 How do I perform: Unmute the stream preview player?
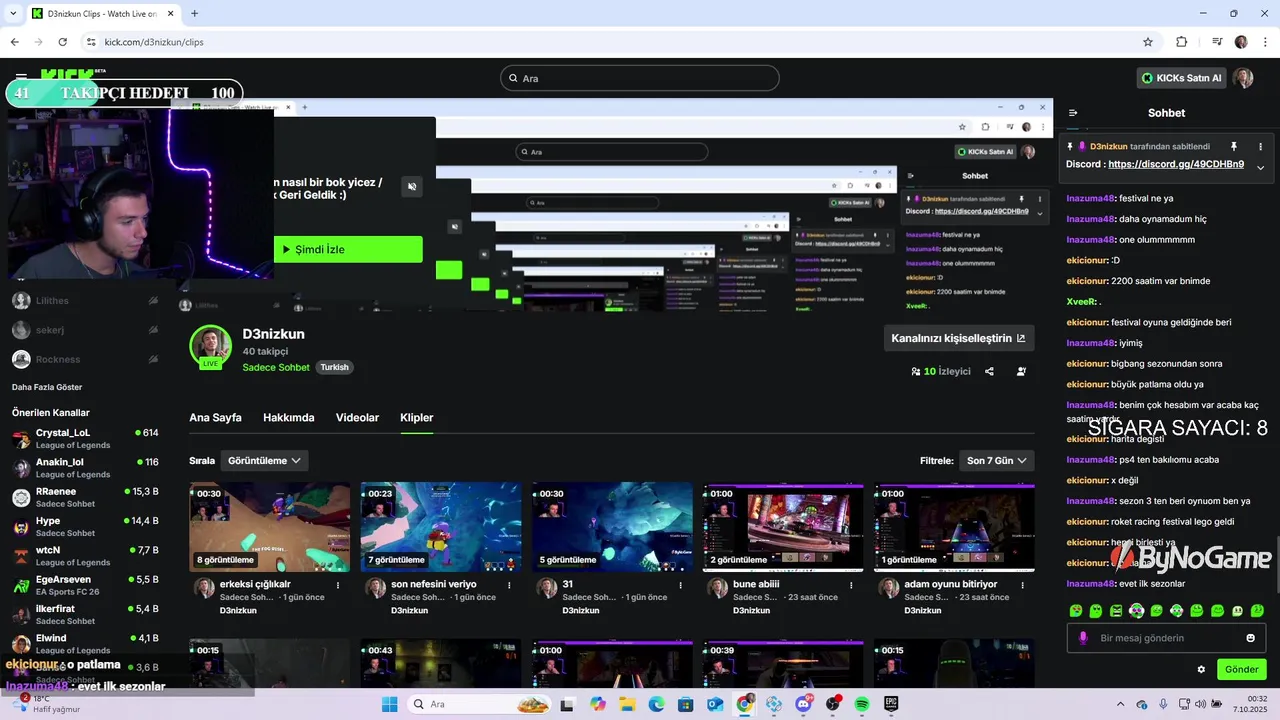point(412,187)
